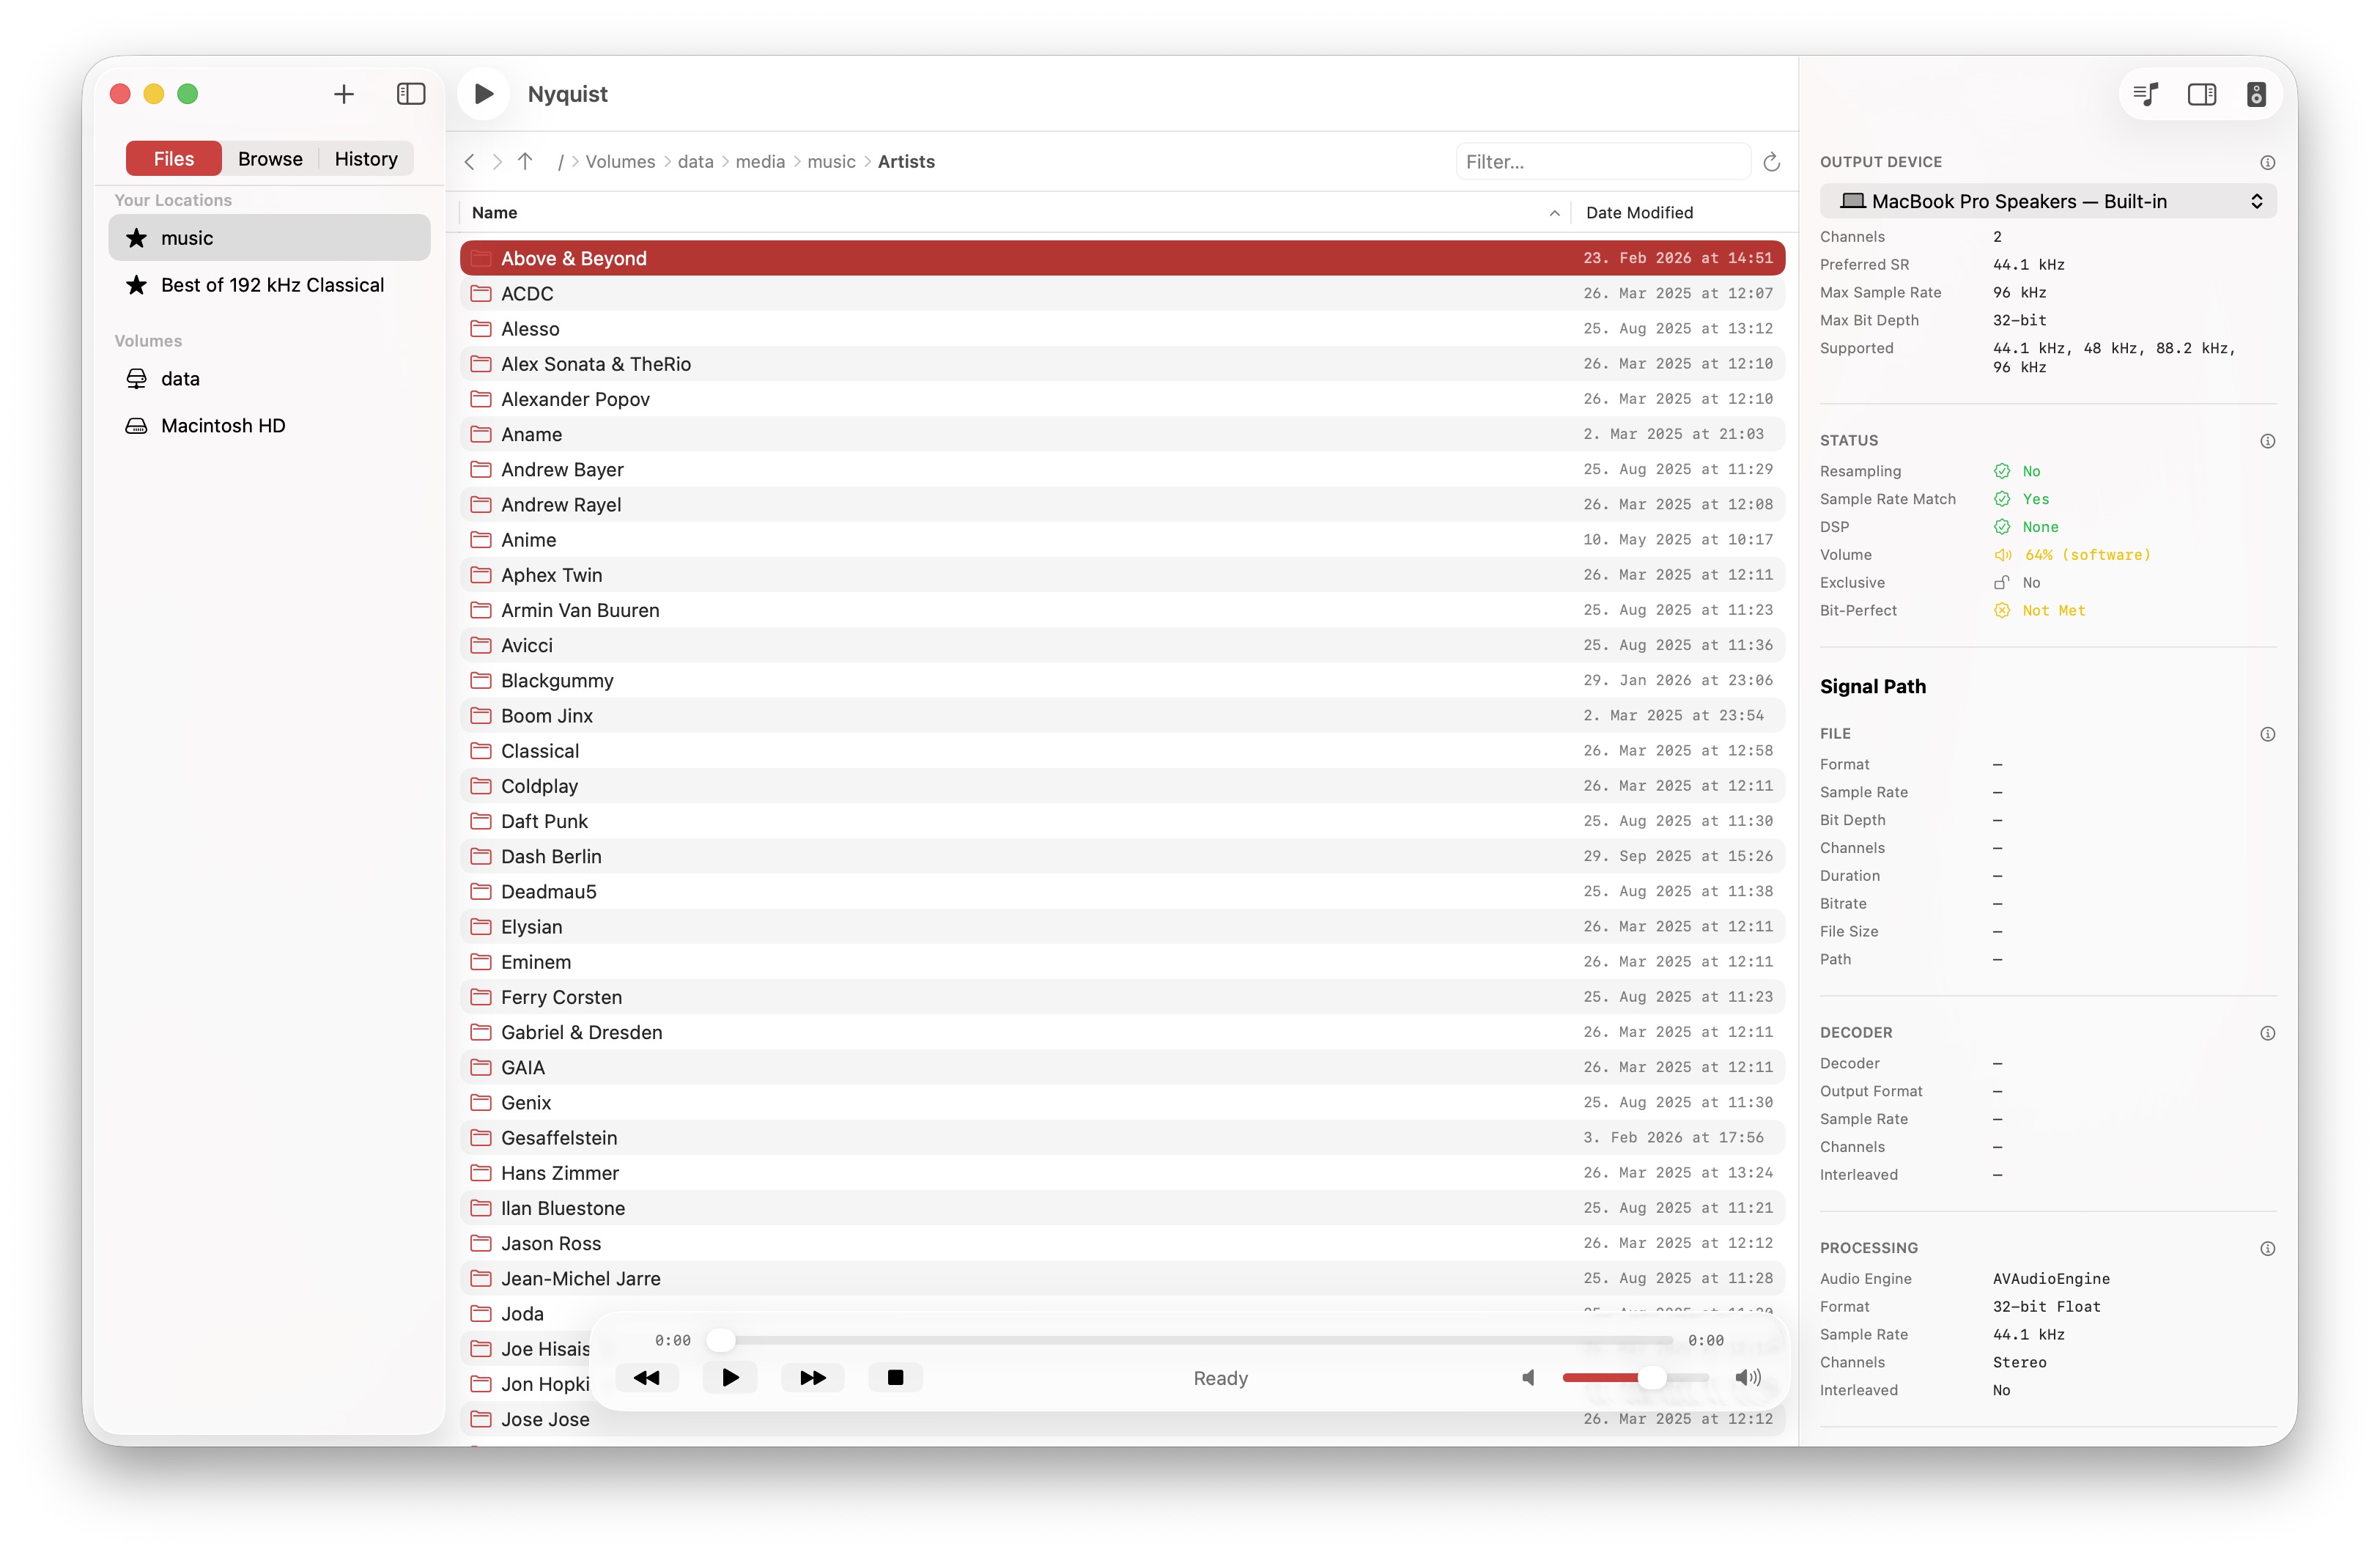Viewport: 2380px width, 1555px height.
Task: Click the info icon next to FILE
Action: (x=2267, y=734)
